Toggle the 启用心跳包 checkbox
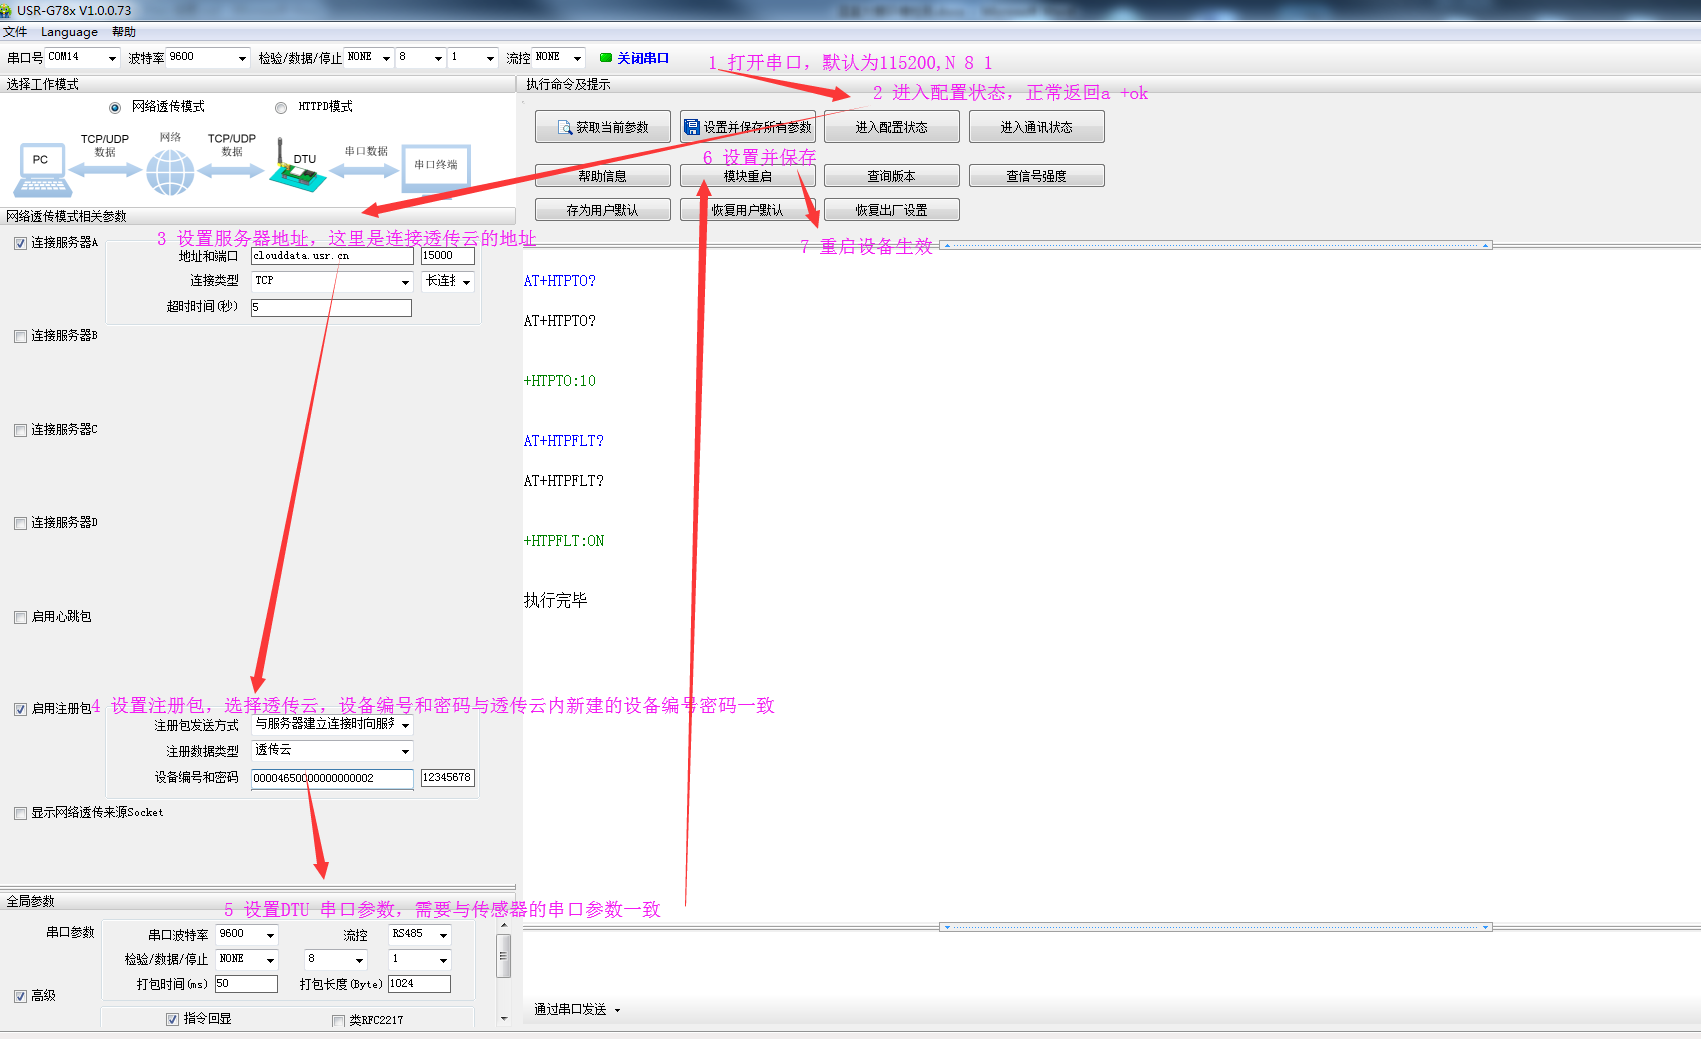The width and height of the screenshot is (1701, 1039). [20, 618]
